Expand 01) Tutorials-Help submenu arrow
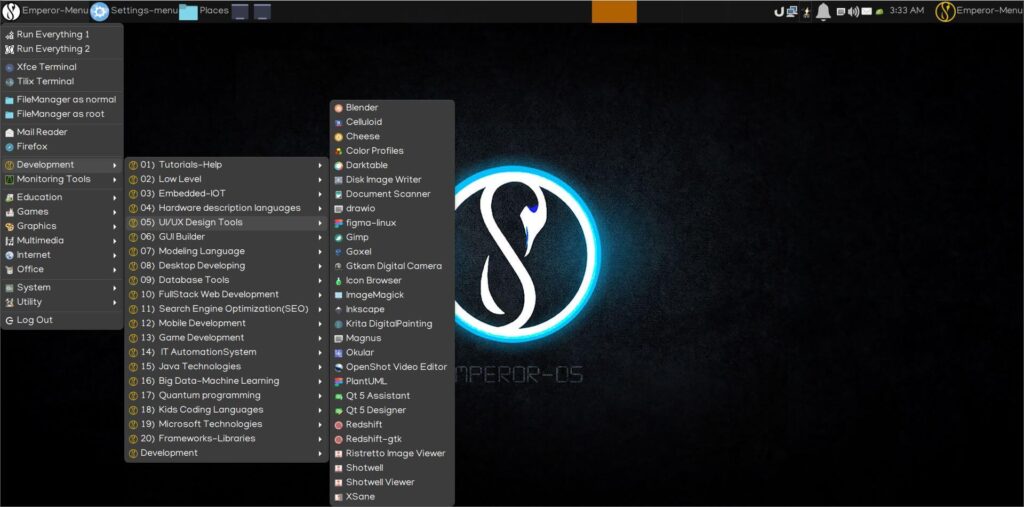 320,165
